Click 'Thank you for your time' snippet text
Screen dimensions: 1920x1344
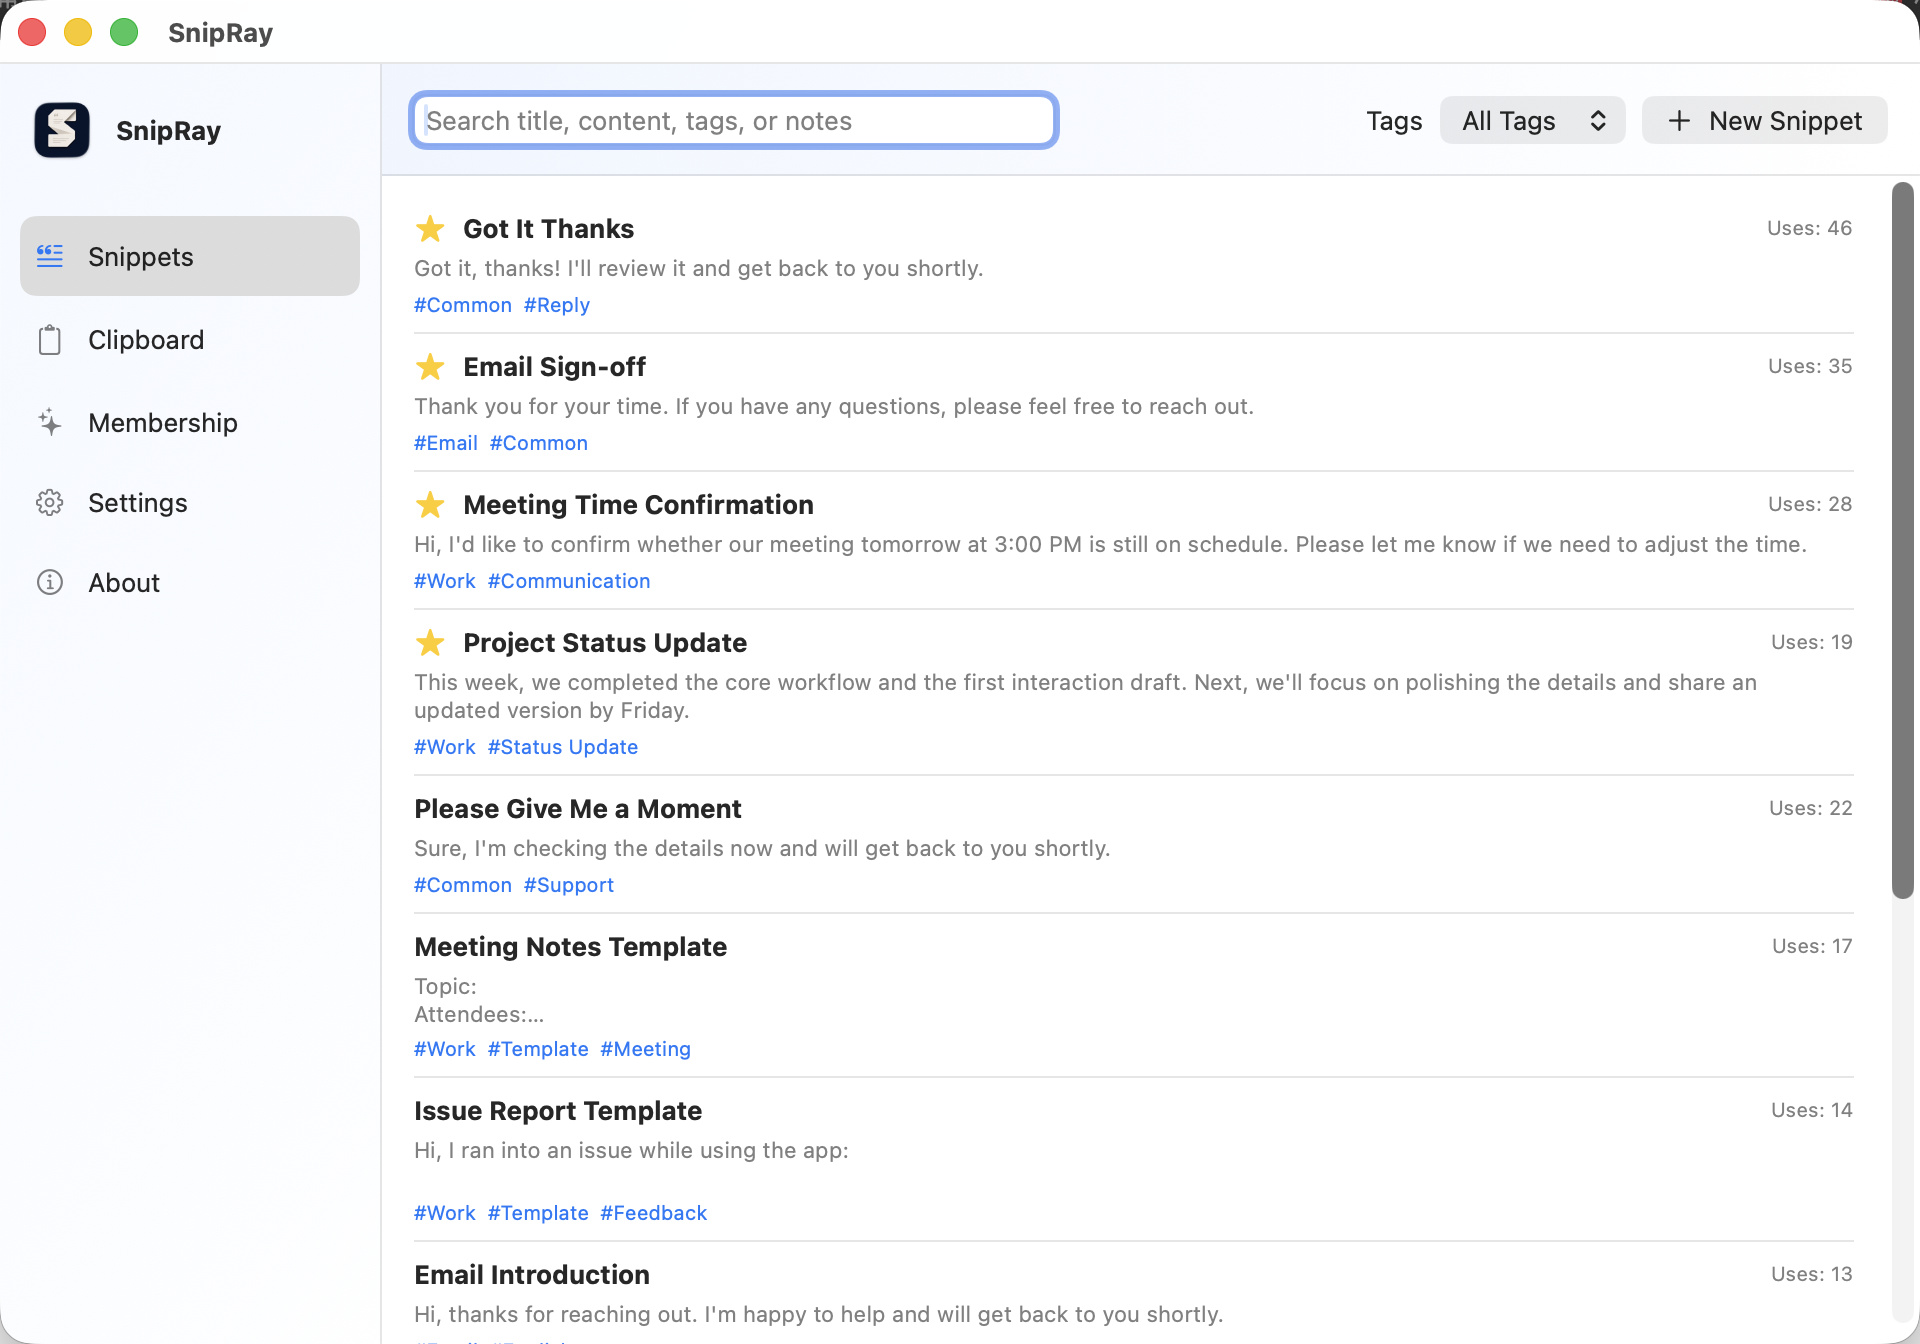(834, 406)
